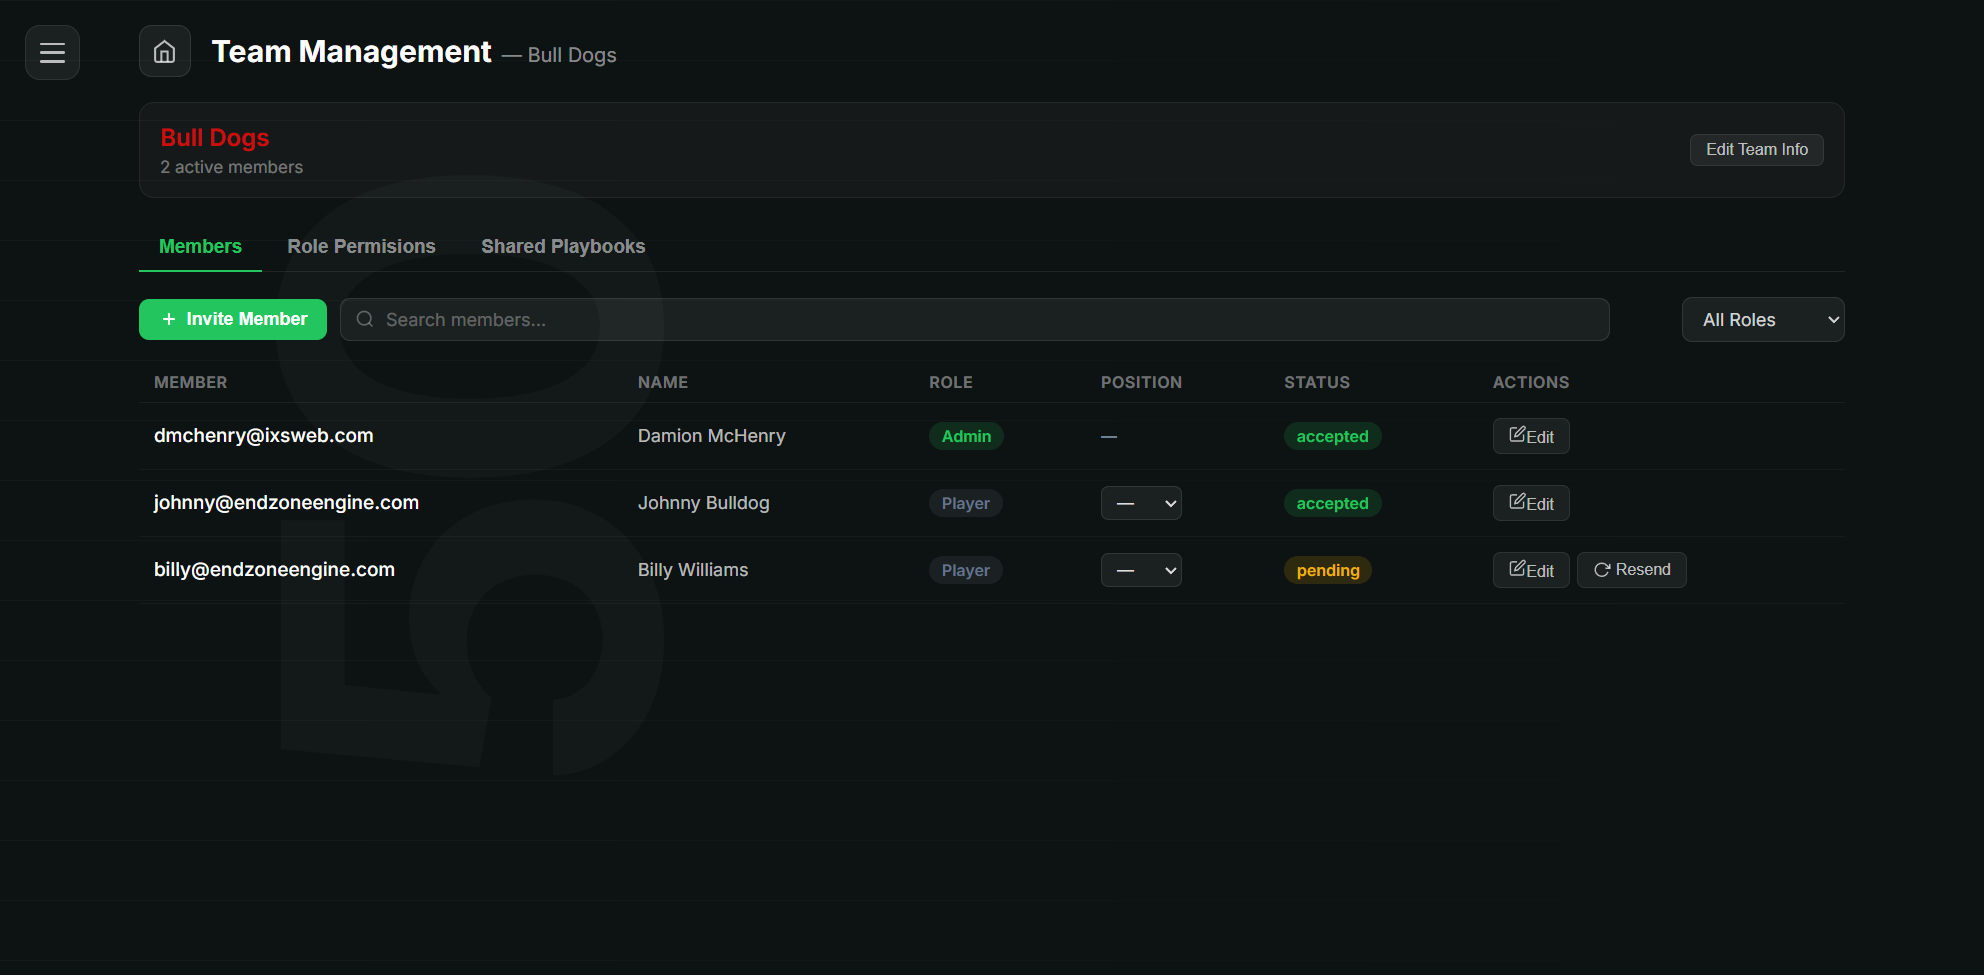Image resolution: width=1984 pixels, height=975 pixels.
Task: Expand Billy Williams's position dropdown
Action: coord(1141,570)
